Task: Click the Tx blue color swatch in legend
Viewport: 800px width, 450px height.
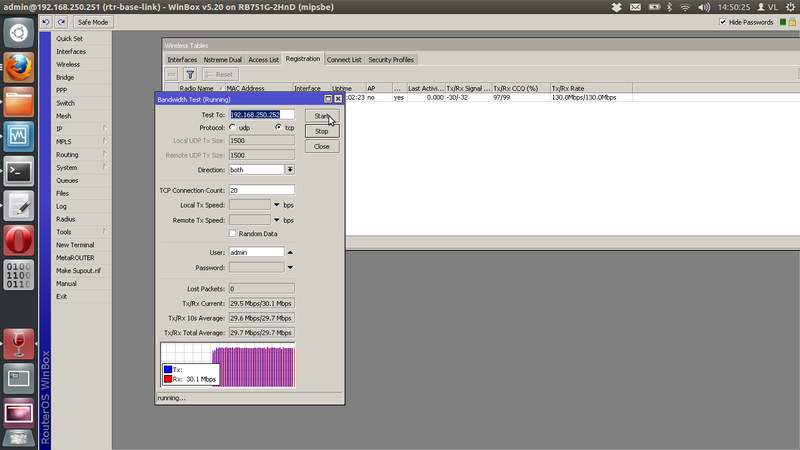Action: (x=167, y=369)
